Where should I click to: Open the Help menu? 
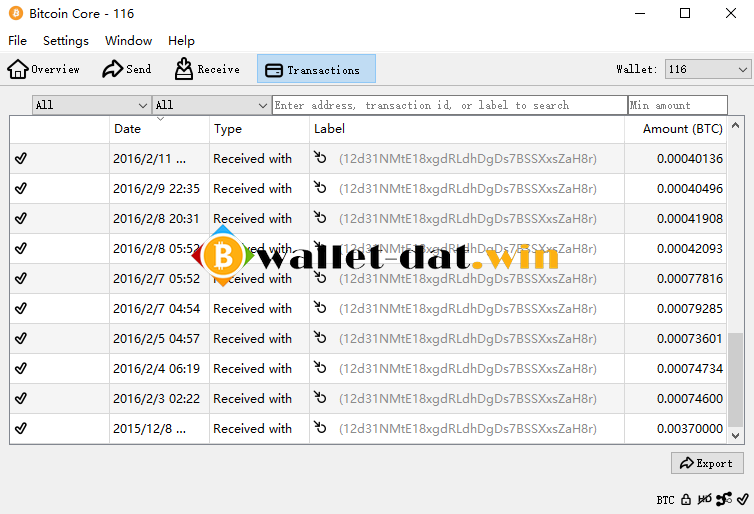click(x=181, y=41)
